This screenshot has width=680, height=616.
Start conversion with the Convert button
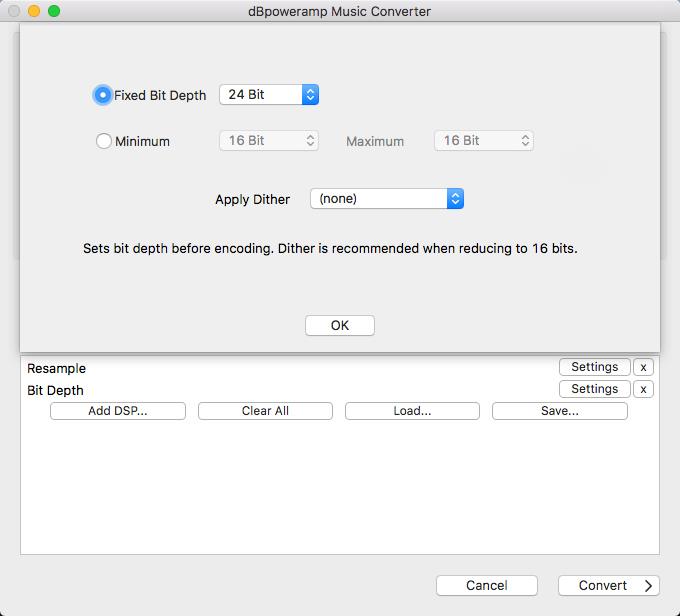(x=609, y=586)
